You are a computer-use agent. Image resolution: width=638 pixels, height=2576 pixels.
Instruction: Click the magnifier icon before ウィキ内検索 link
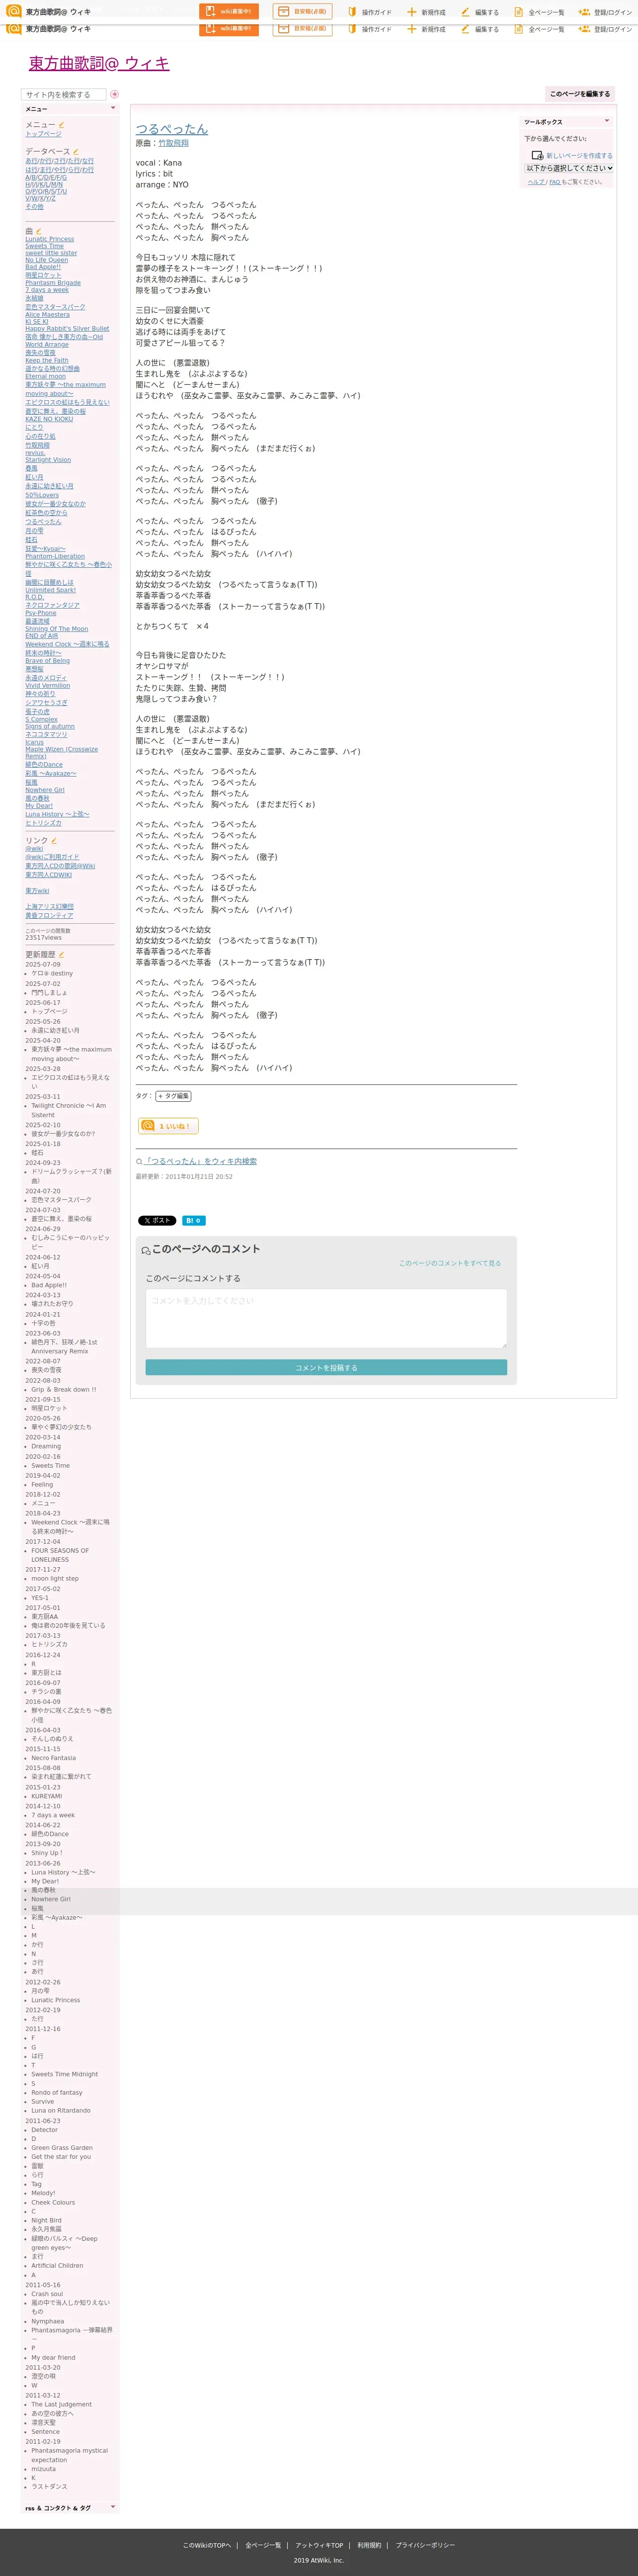coord(139,1162)
